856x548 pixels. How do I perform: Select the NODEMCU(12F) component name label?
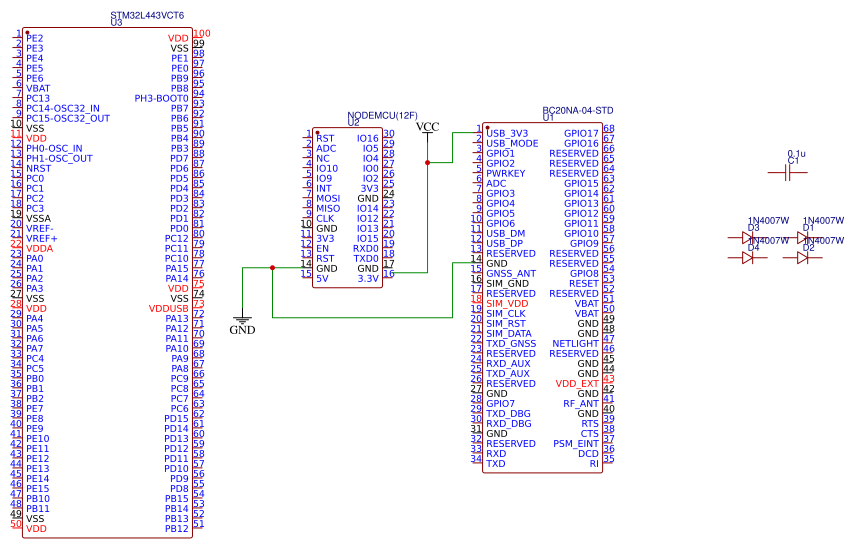click(x=382, y=116)
